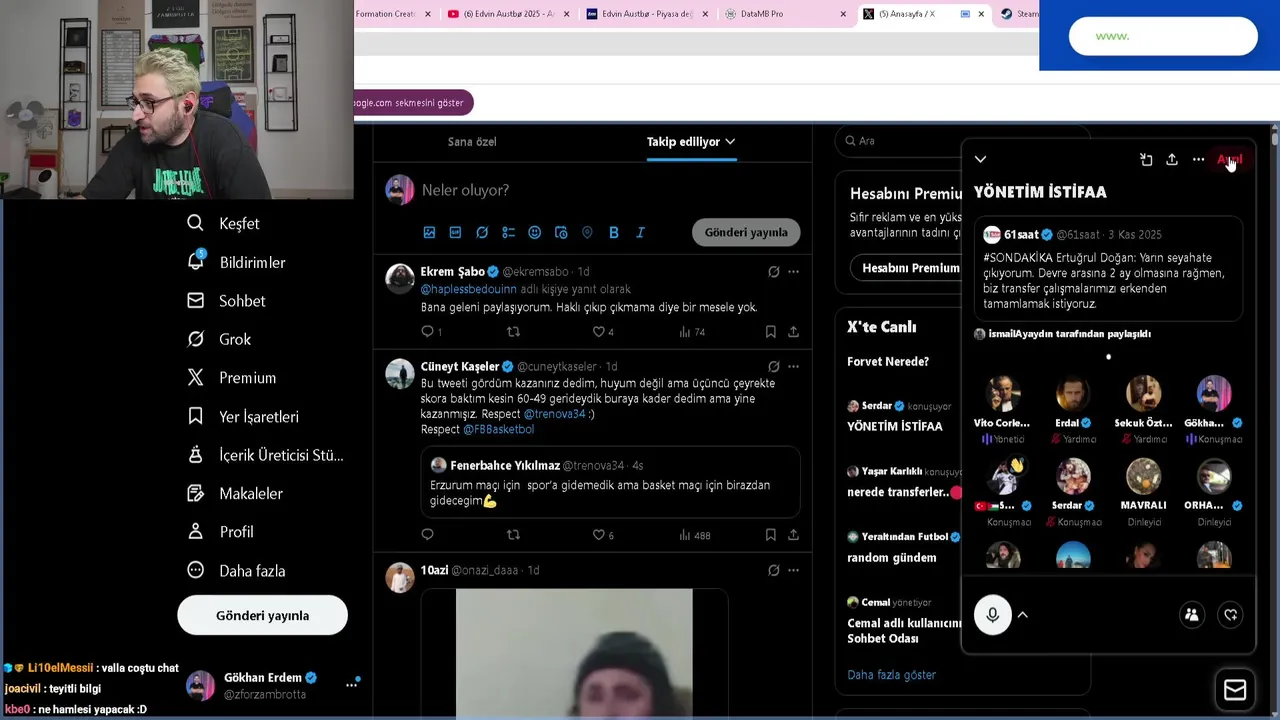Bookmark Ekrem Şabo's post
Screen dimensions: 1280x720
[x=770, y=331]
